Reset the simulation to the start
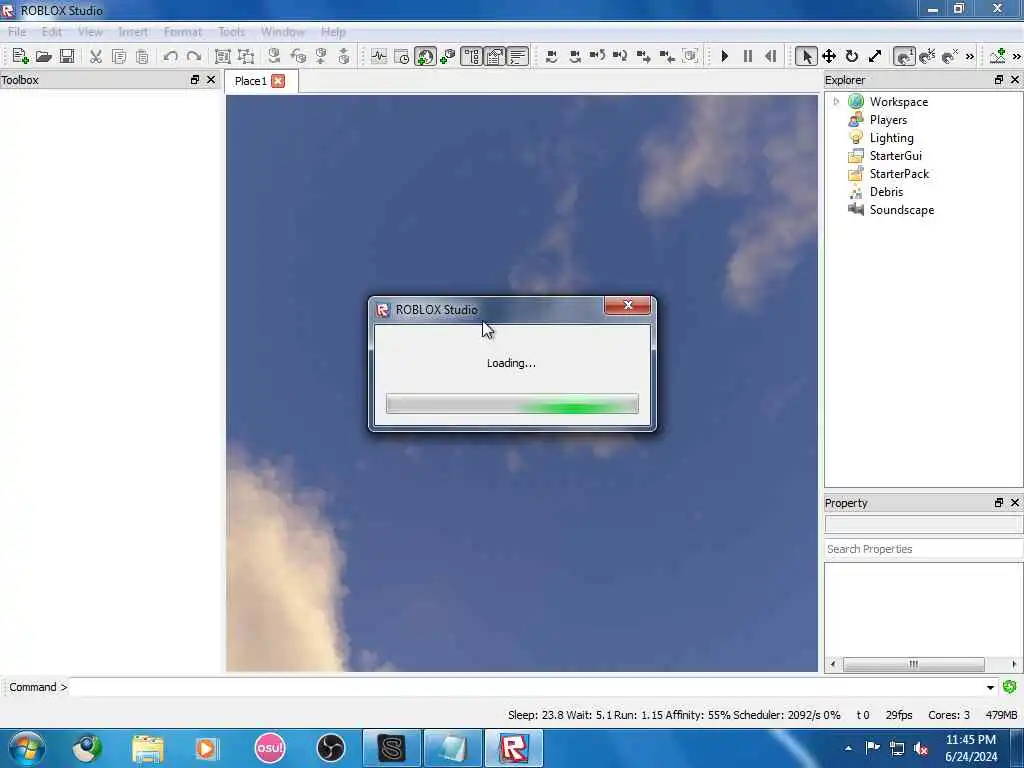Viewport: 1024px width, 768px height. point(771,56)
